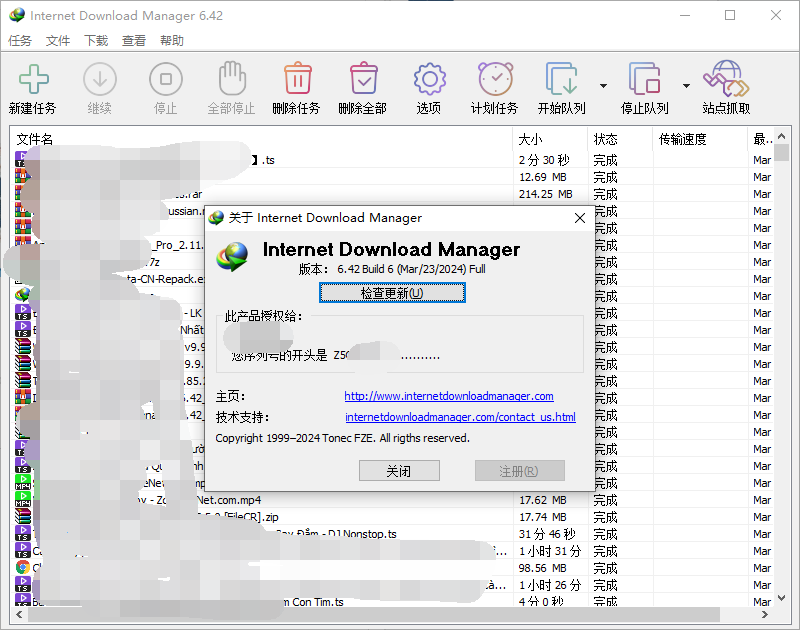This screenshot has width=800, height=630.
Task: Expand the Start Queue dropdown arrow
Action: [x=603, y=86]
